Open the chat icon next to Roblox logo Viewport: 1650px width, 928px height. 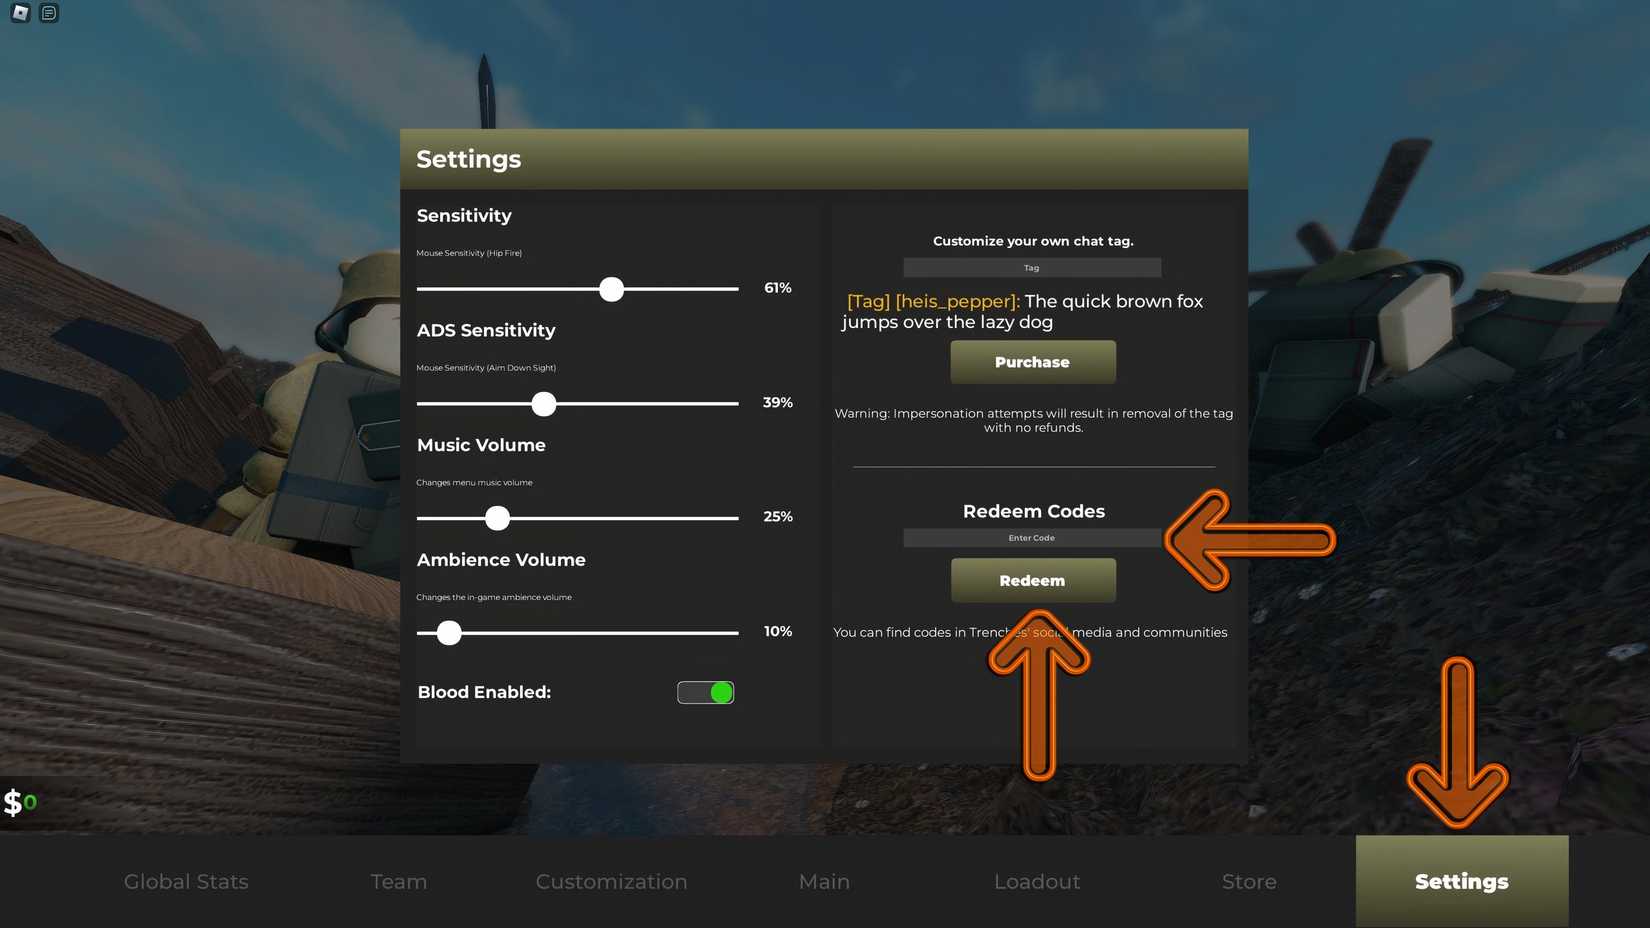[47, 12]
